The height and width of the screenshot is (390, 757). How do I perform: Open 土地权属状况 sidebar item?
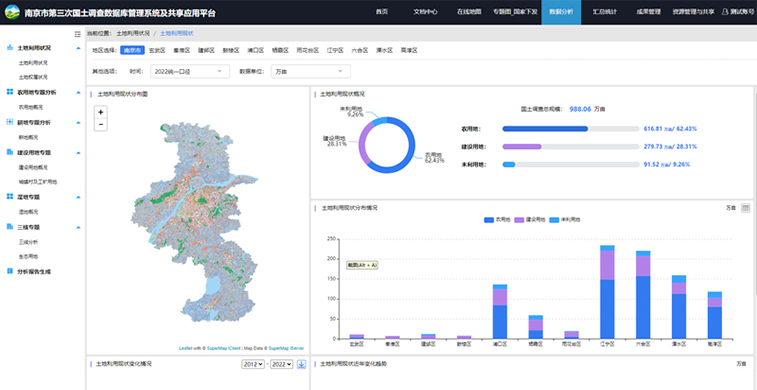tap(33, 77)
